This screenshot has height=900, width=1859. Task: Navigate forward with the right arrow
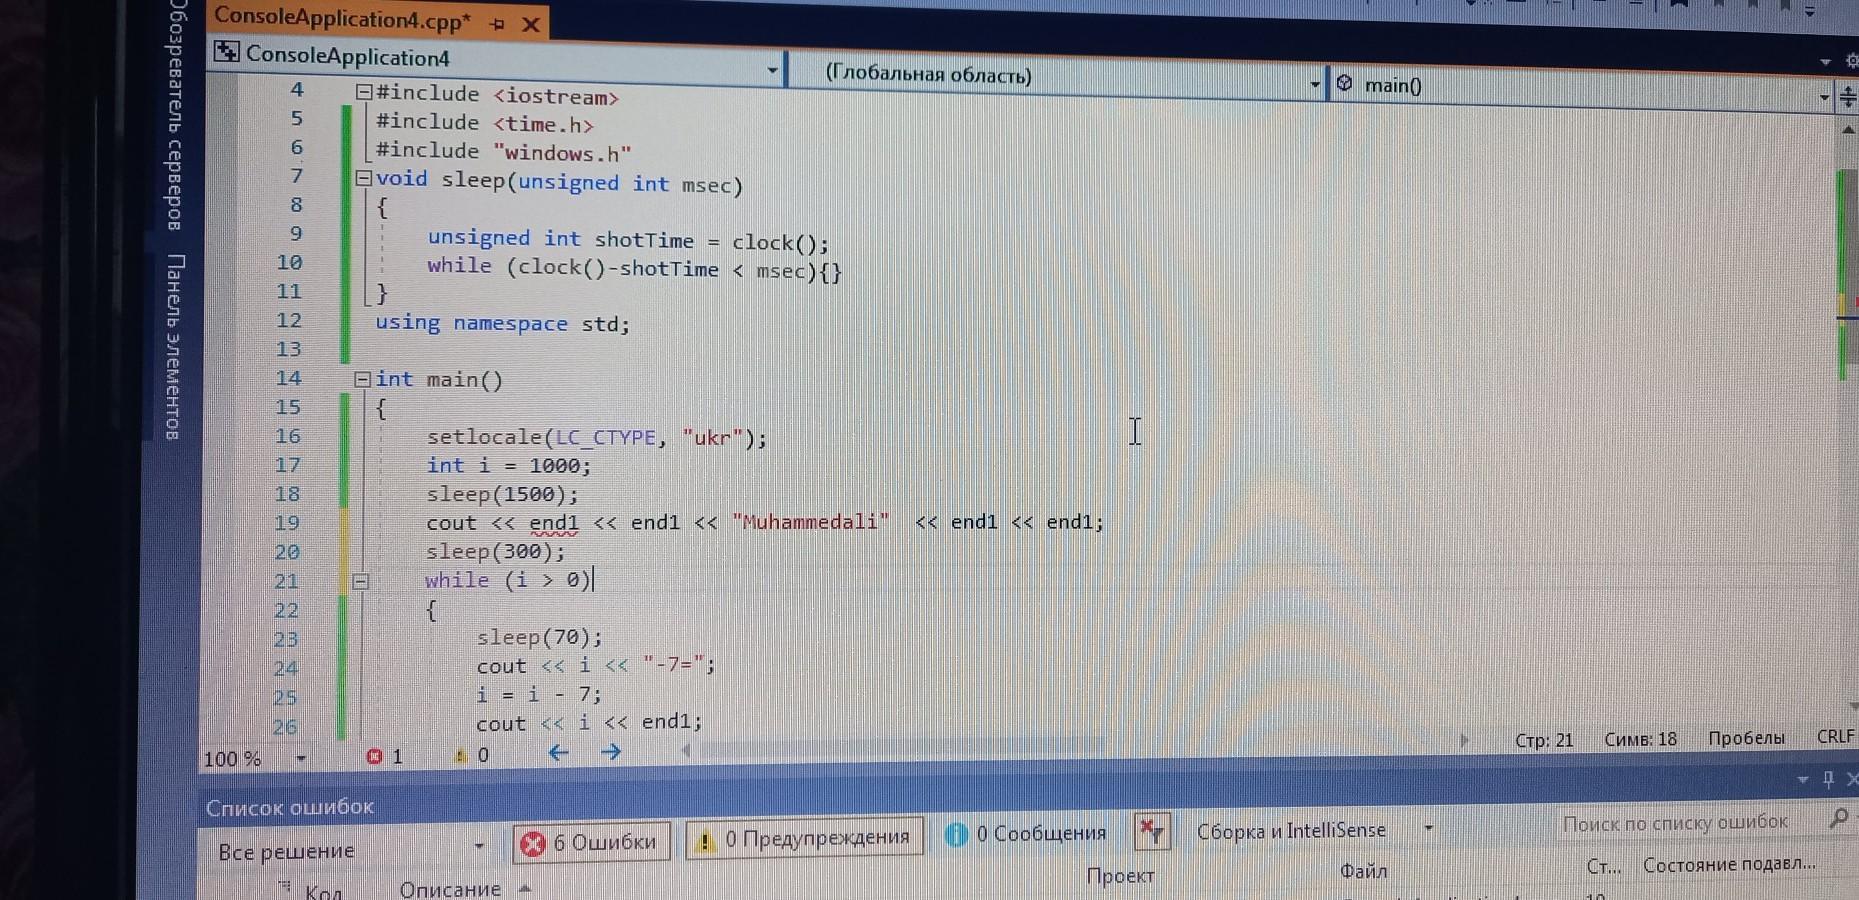pos(611,752)
